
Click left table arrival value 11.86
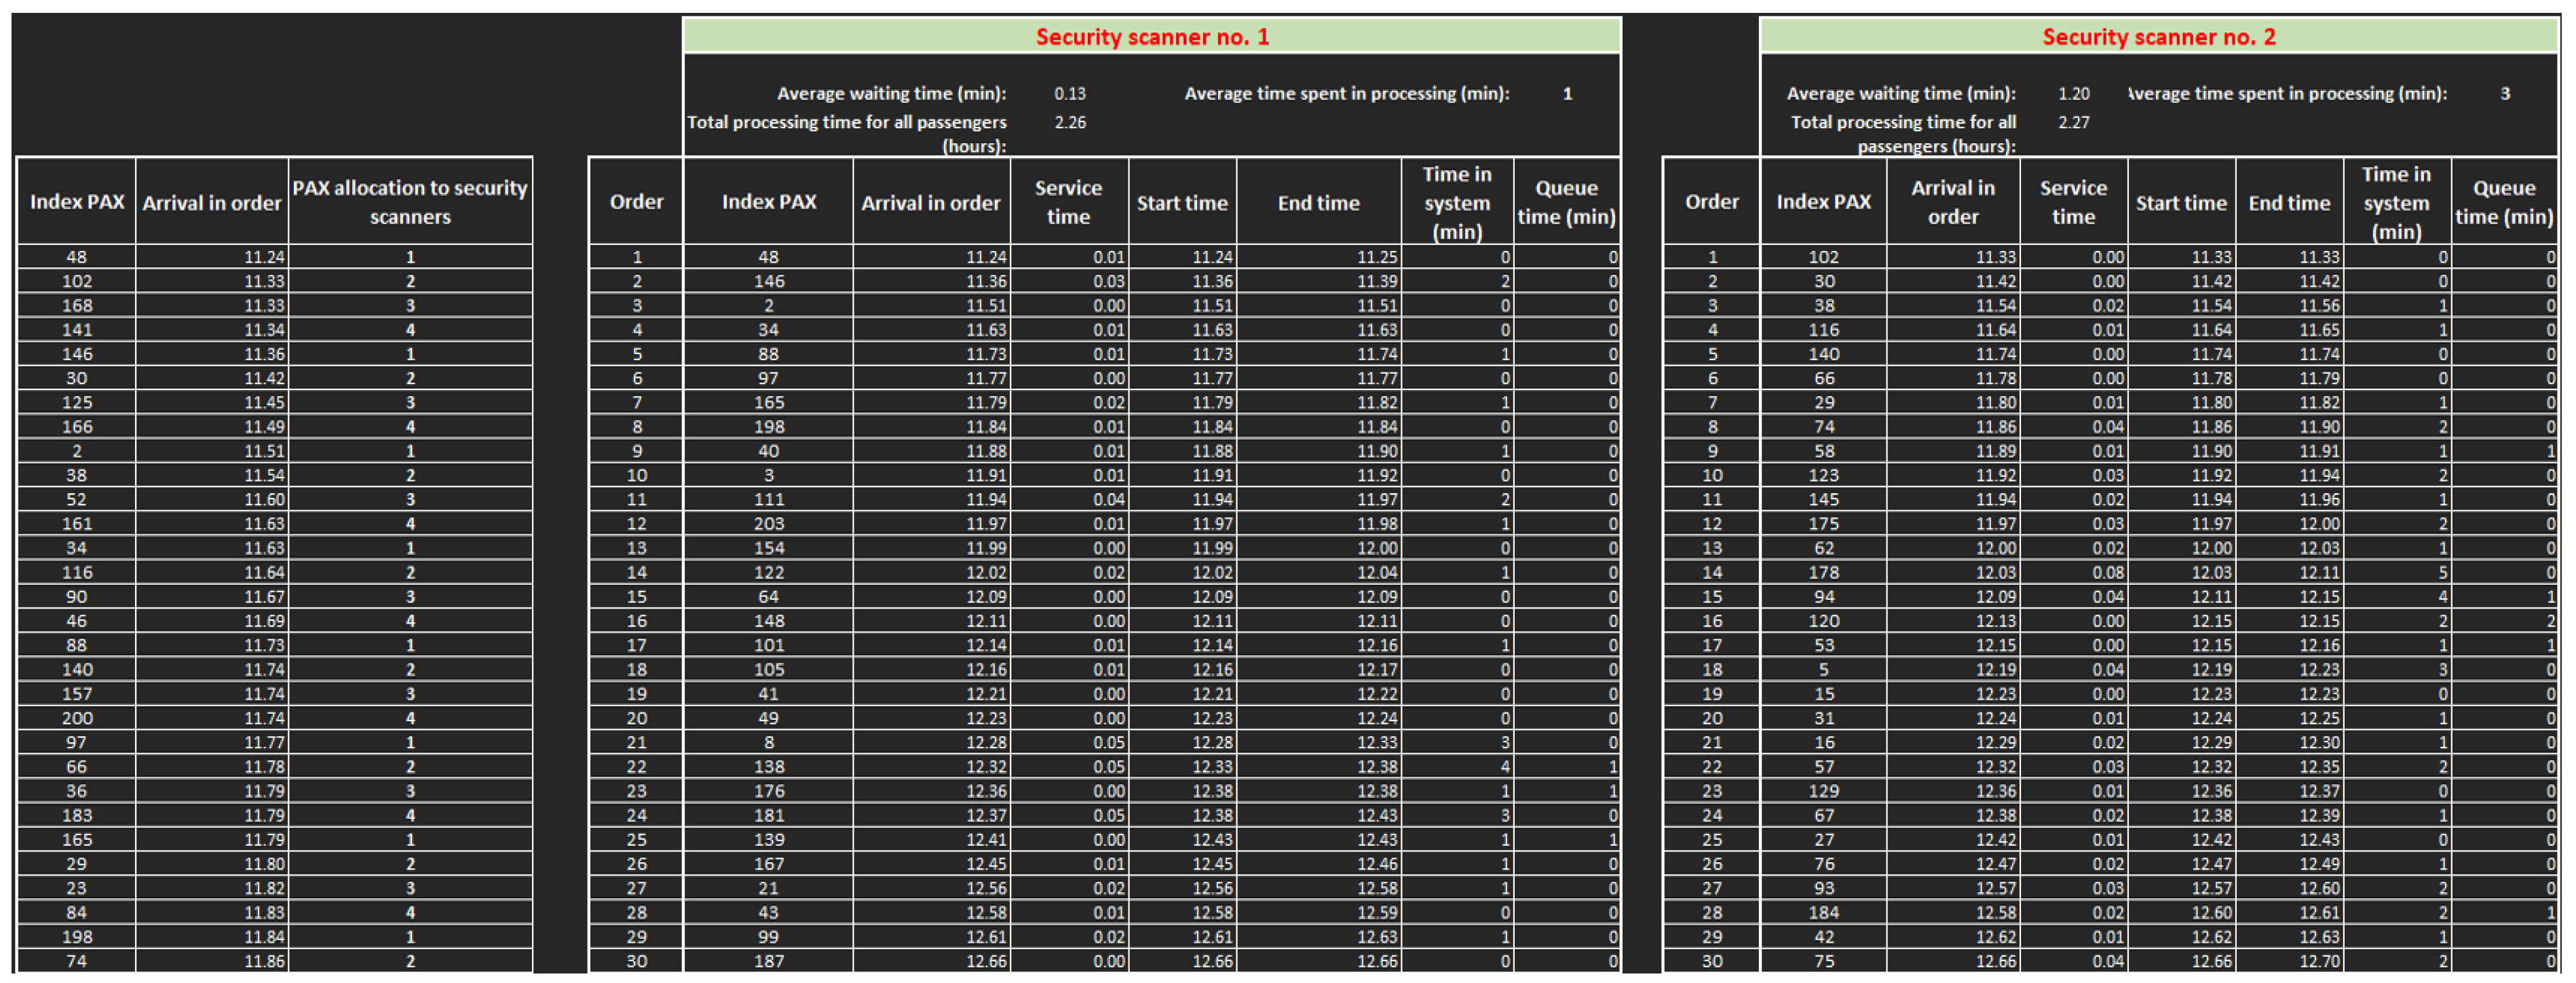[264, 961]
